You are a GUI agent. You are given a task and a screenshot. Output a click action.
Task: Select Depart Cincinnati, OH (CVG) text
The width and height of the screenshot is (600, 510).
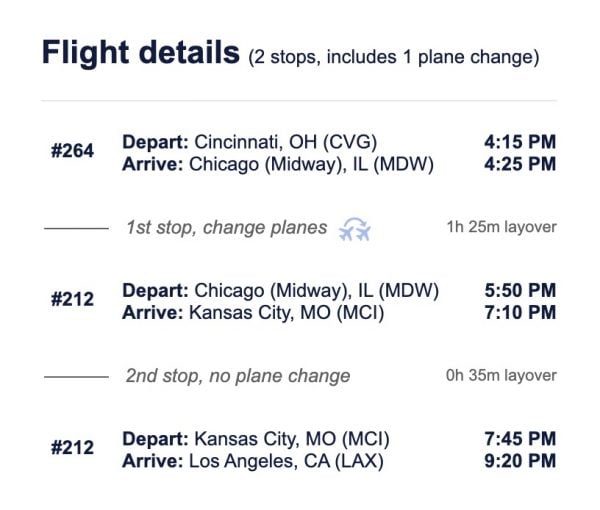250,141
